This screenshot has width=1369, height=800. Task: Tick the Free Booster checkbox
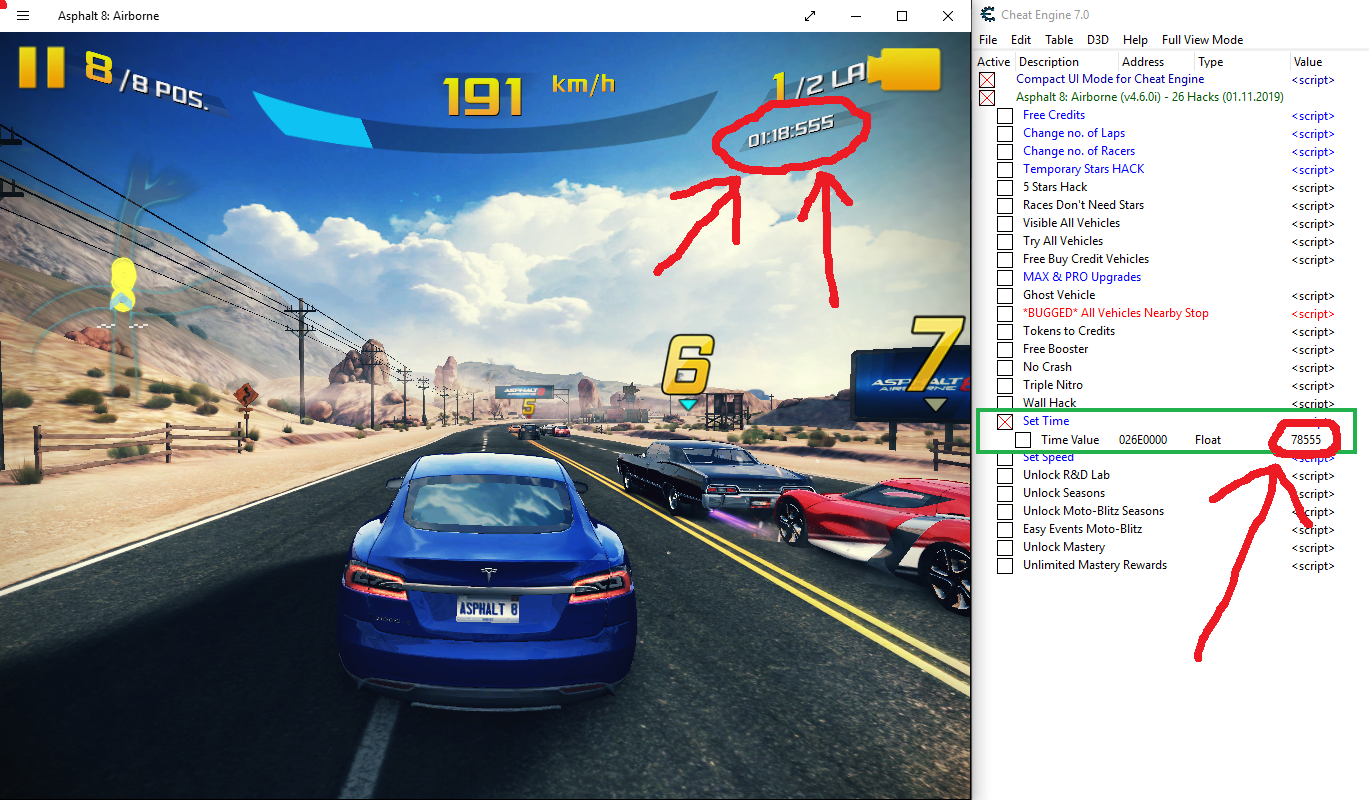[x=1005, y=350]
